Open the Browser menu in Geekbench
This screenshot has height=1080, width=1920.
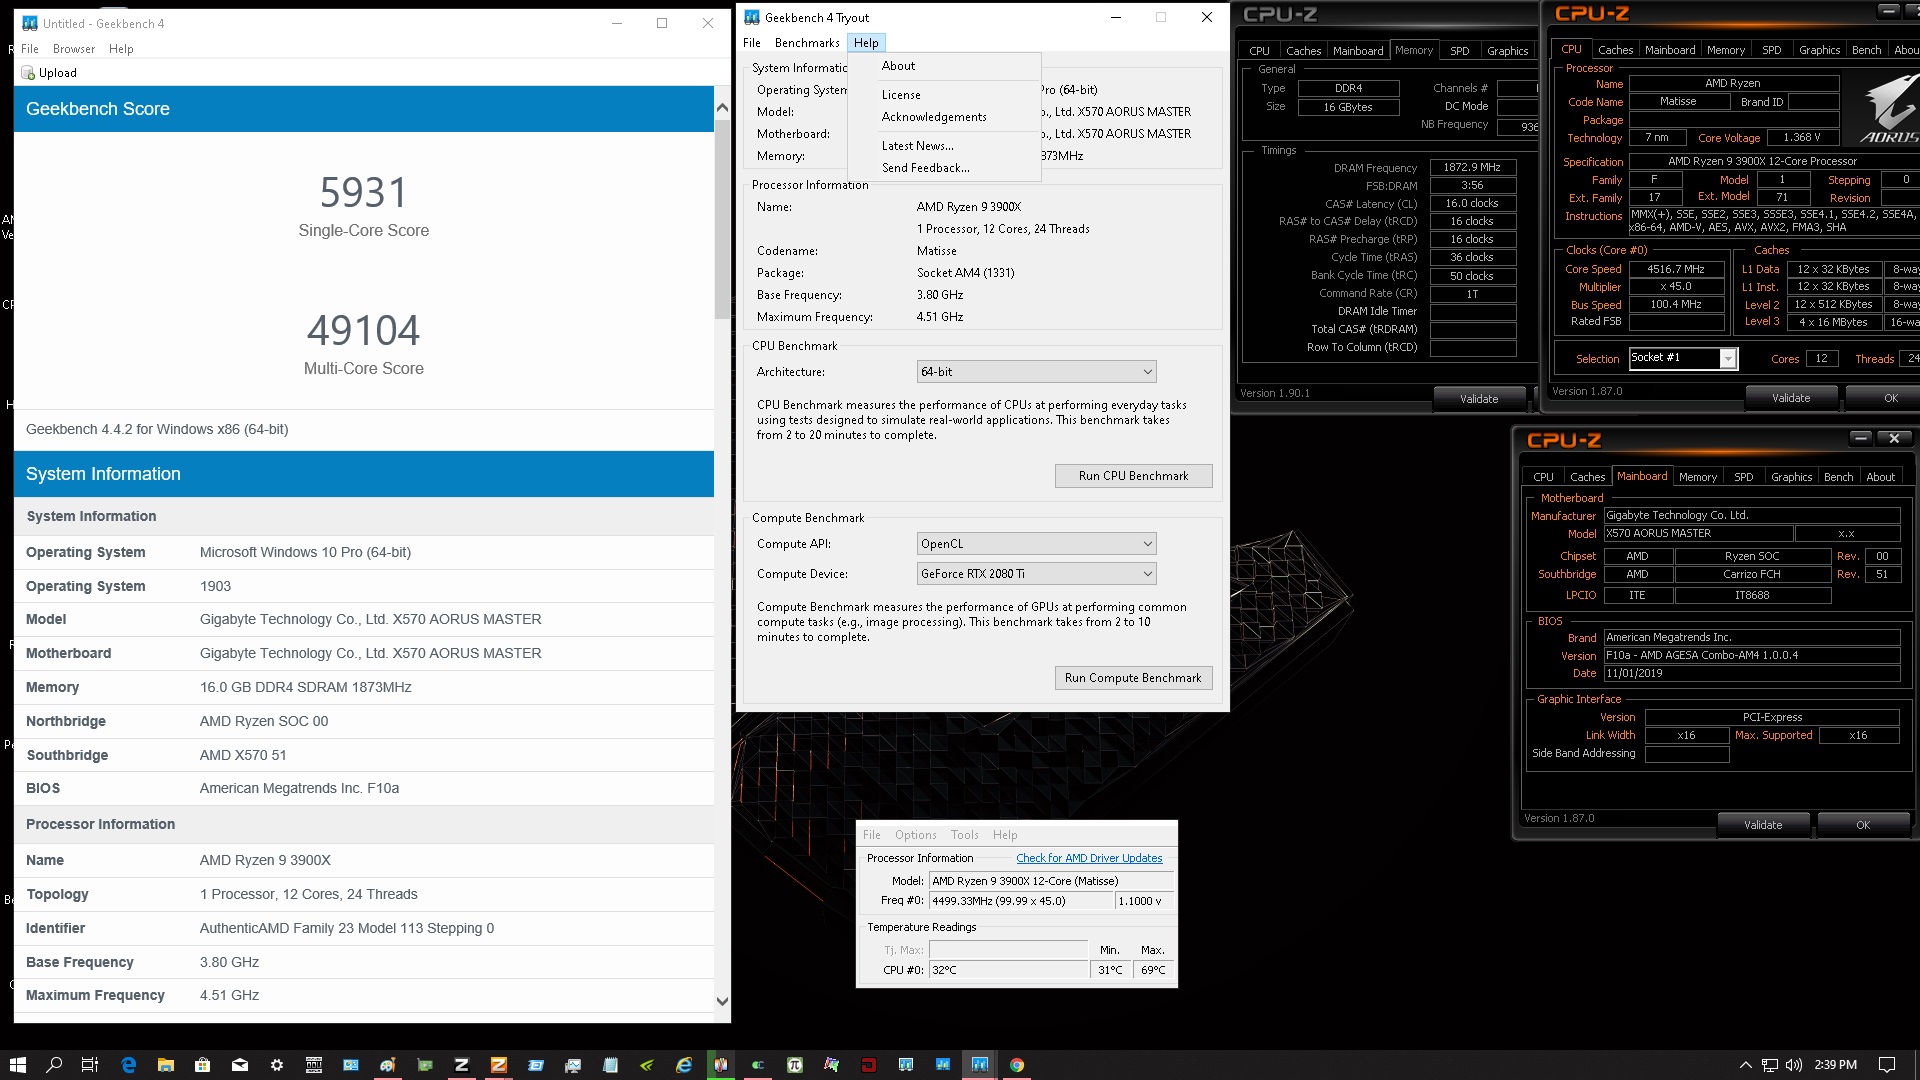click(x=74, y=49)
